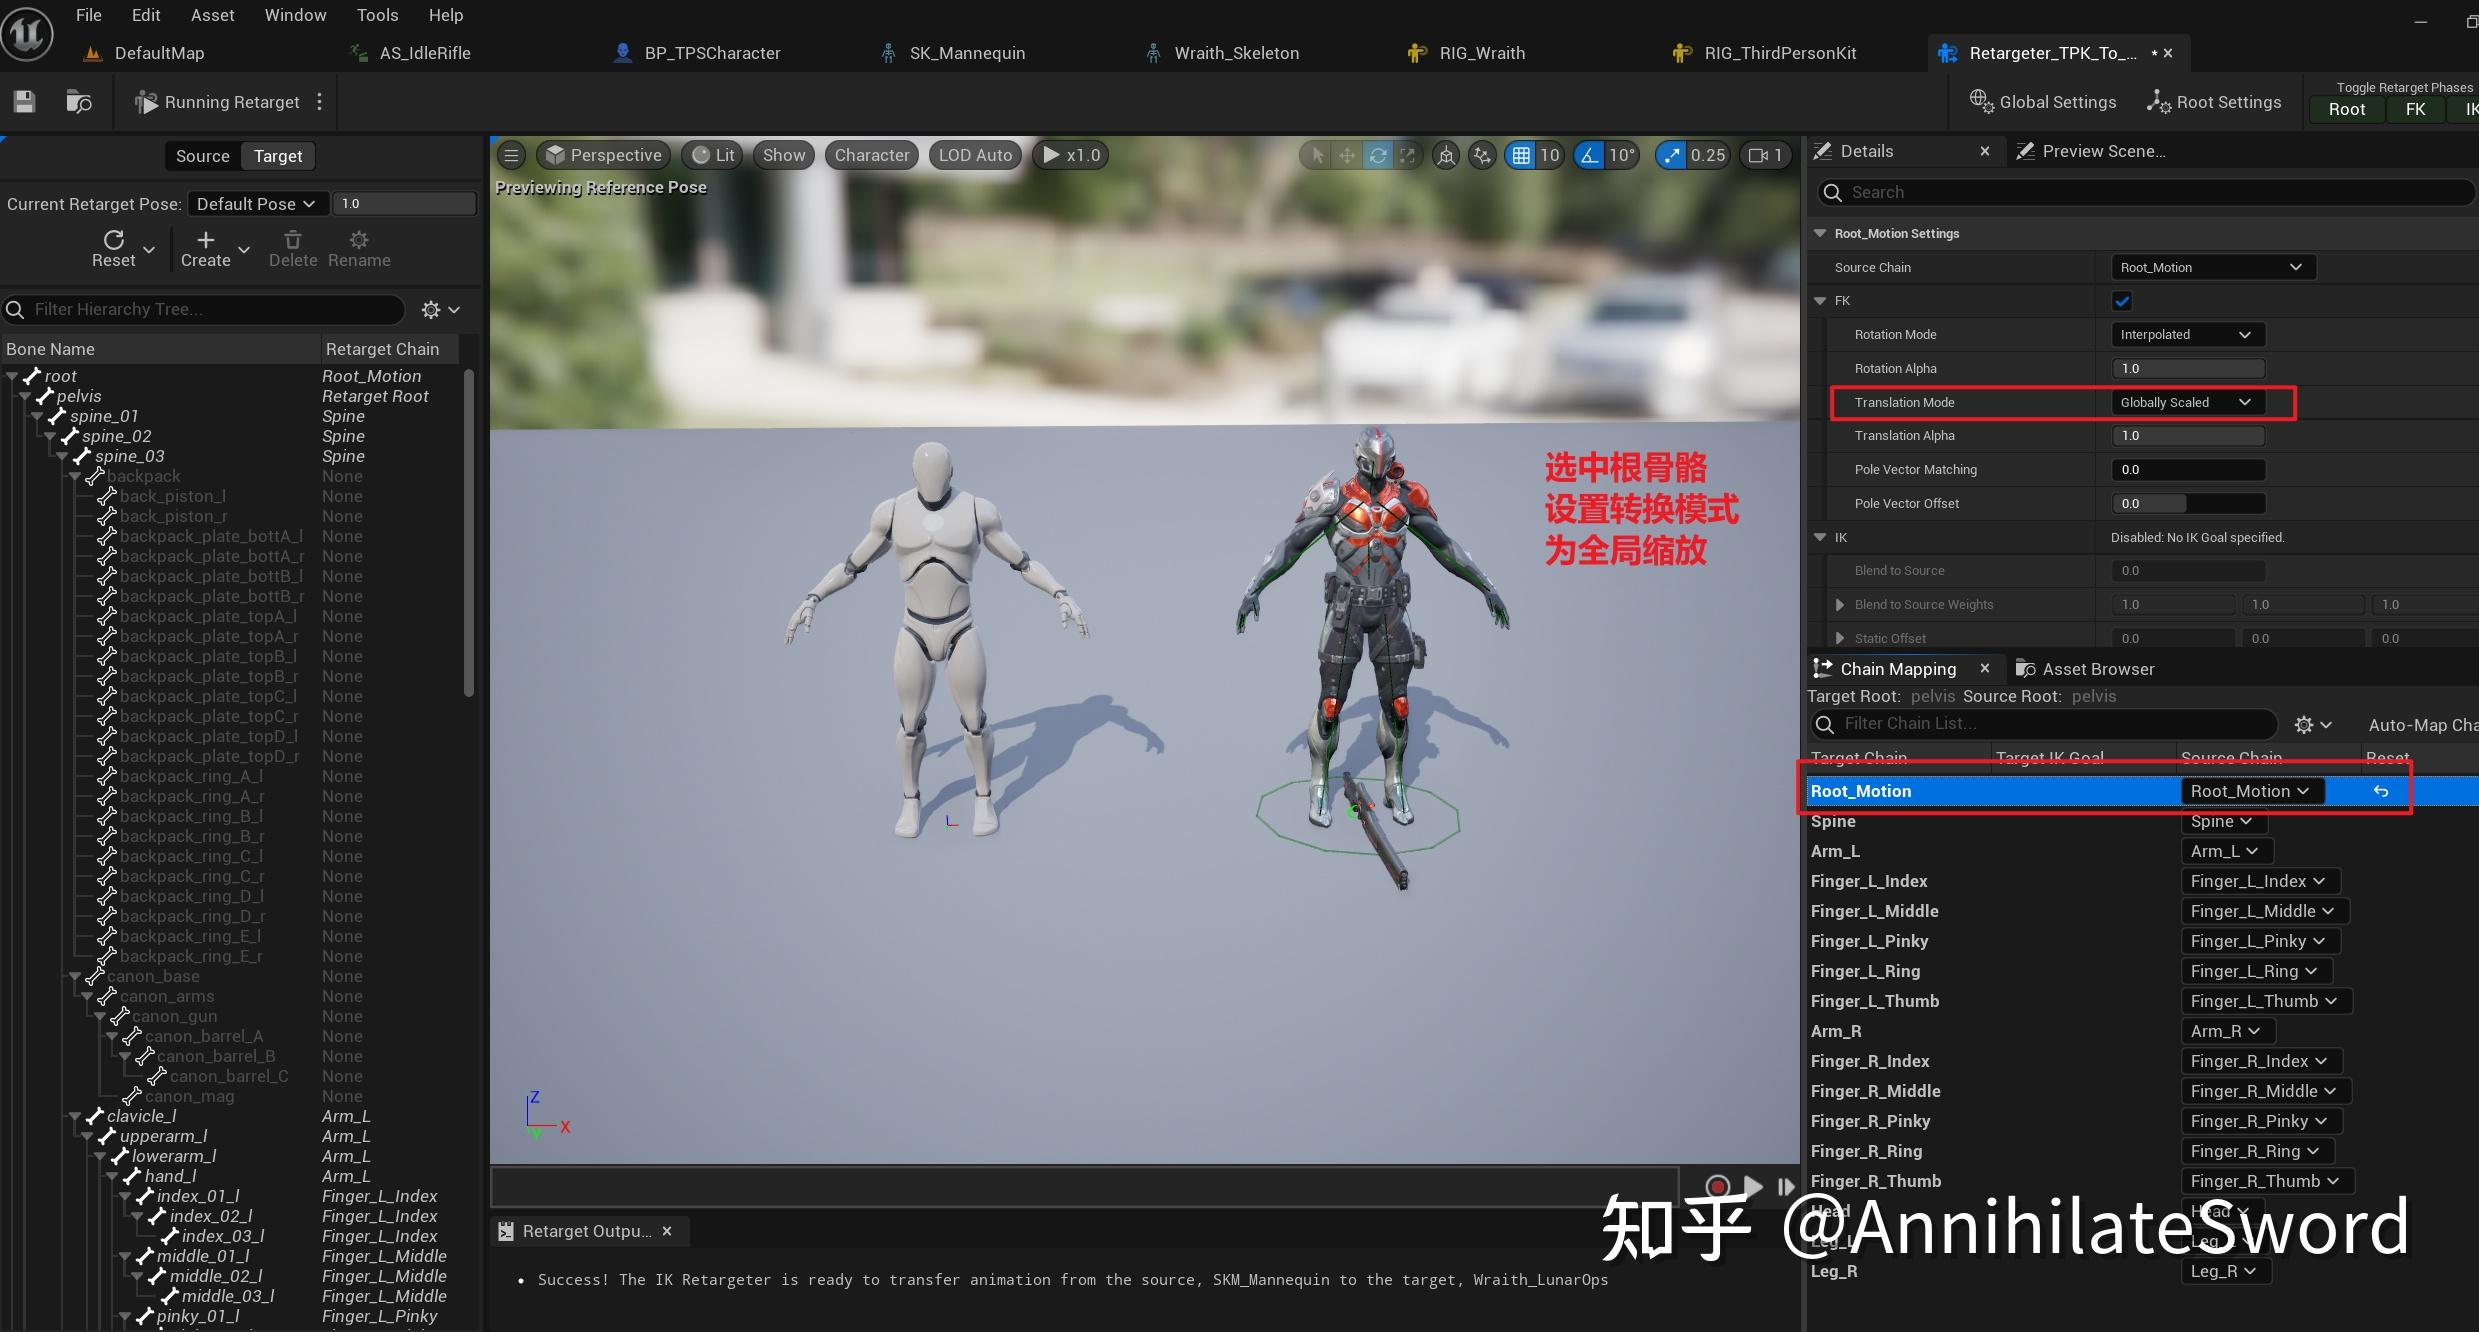2479x1332 pixels.
Task: Open the Tools menu
Action: coord(377,14)
